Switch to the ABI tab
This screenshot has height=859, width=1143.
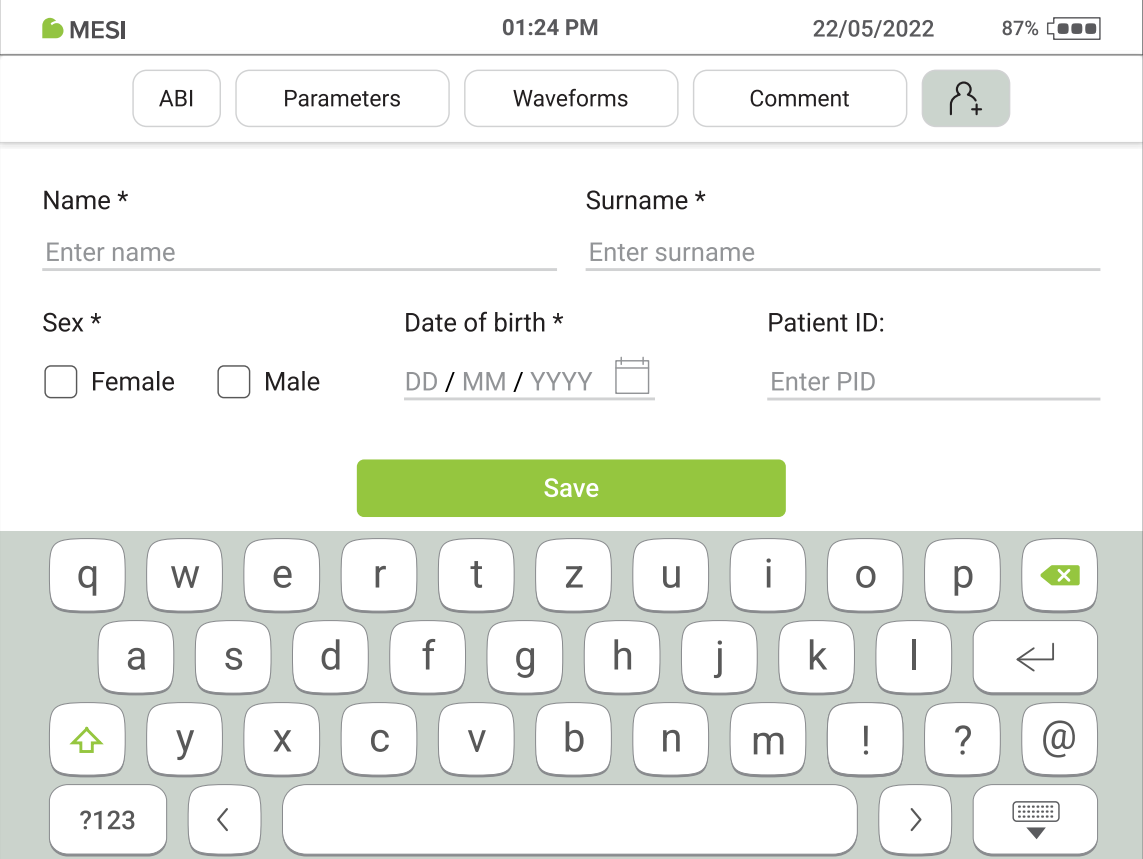pos(176,98)
